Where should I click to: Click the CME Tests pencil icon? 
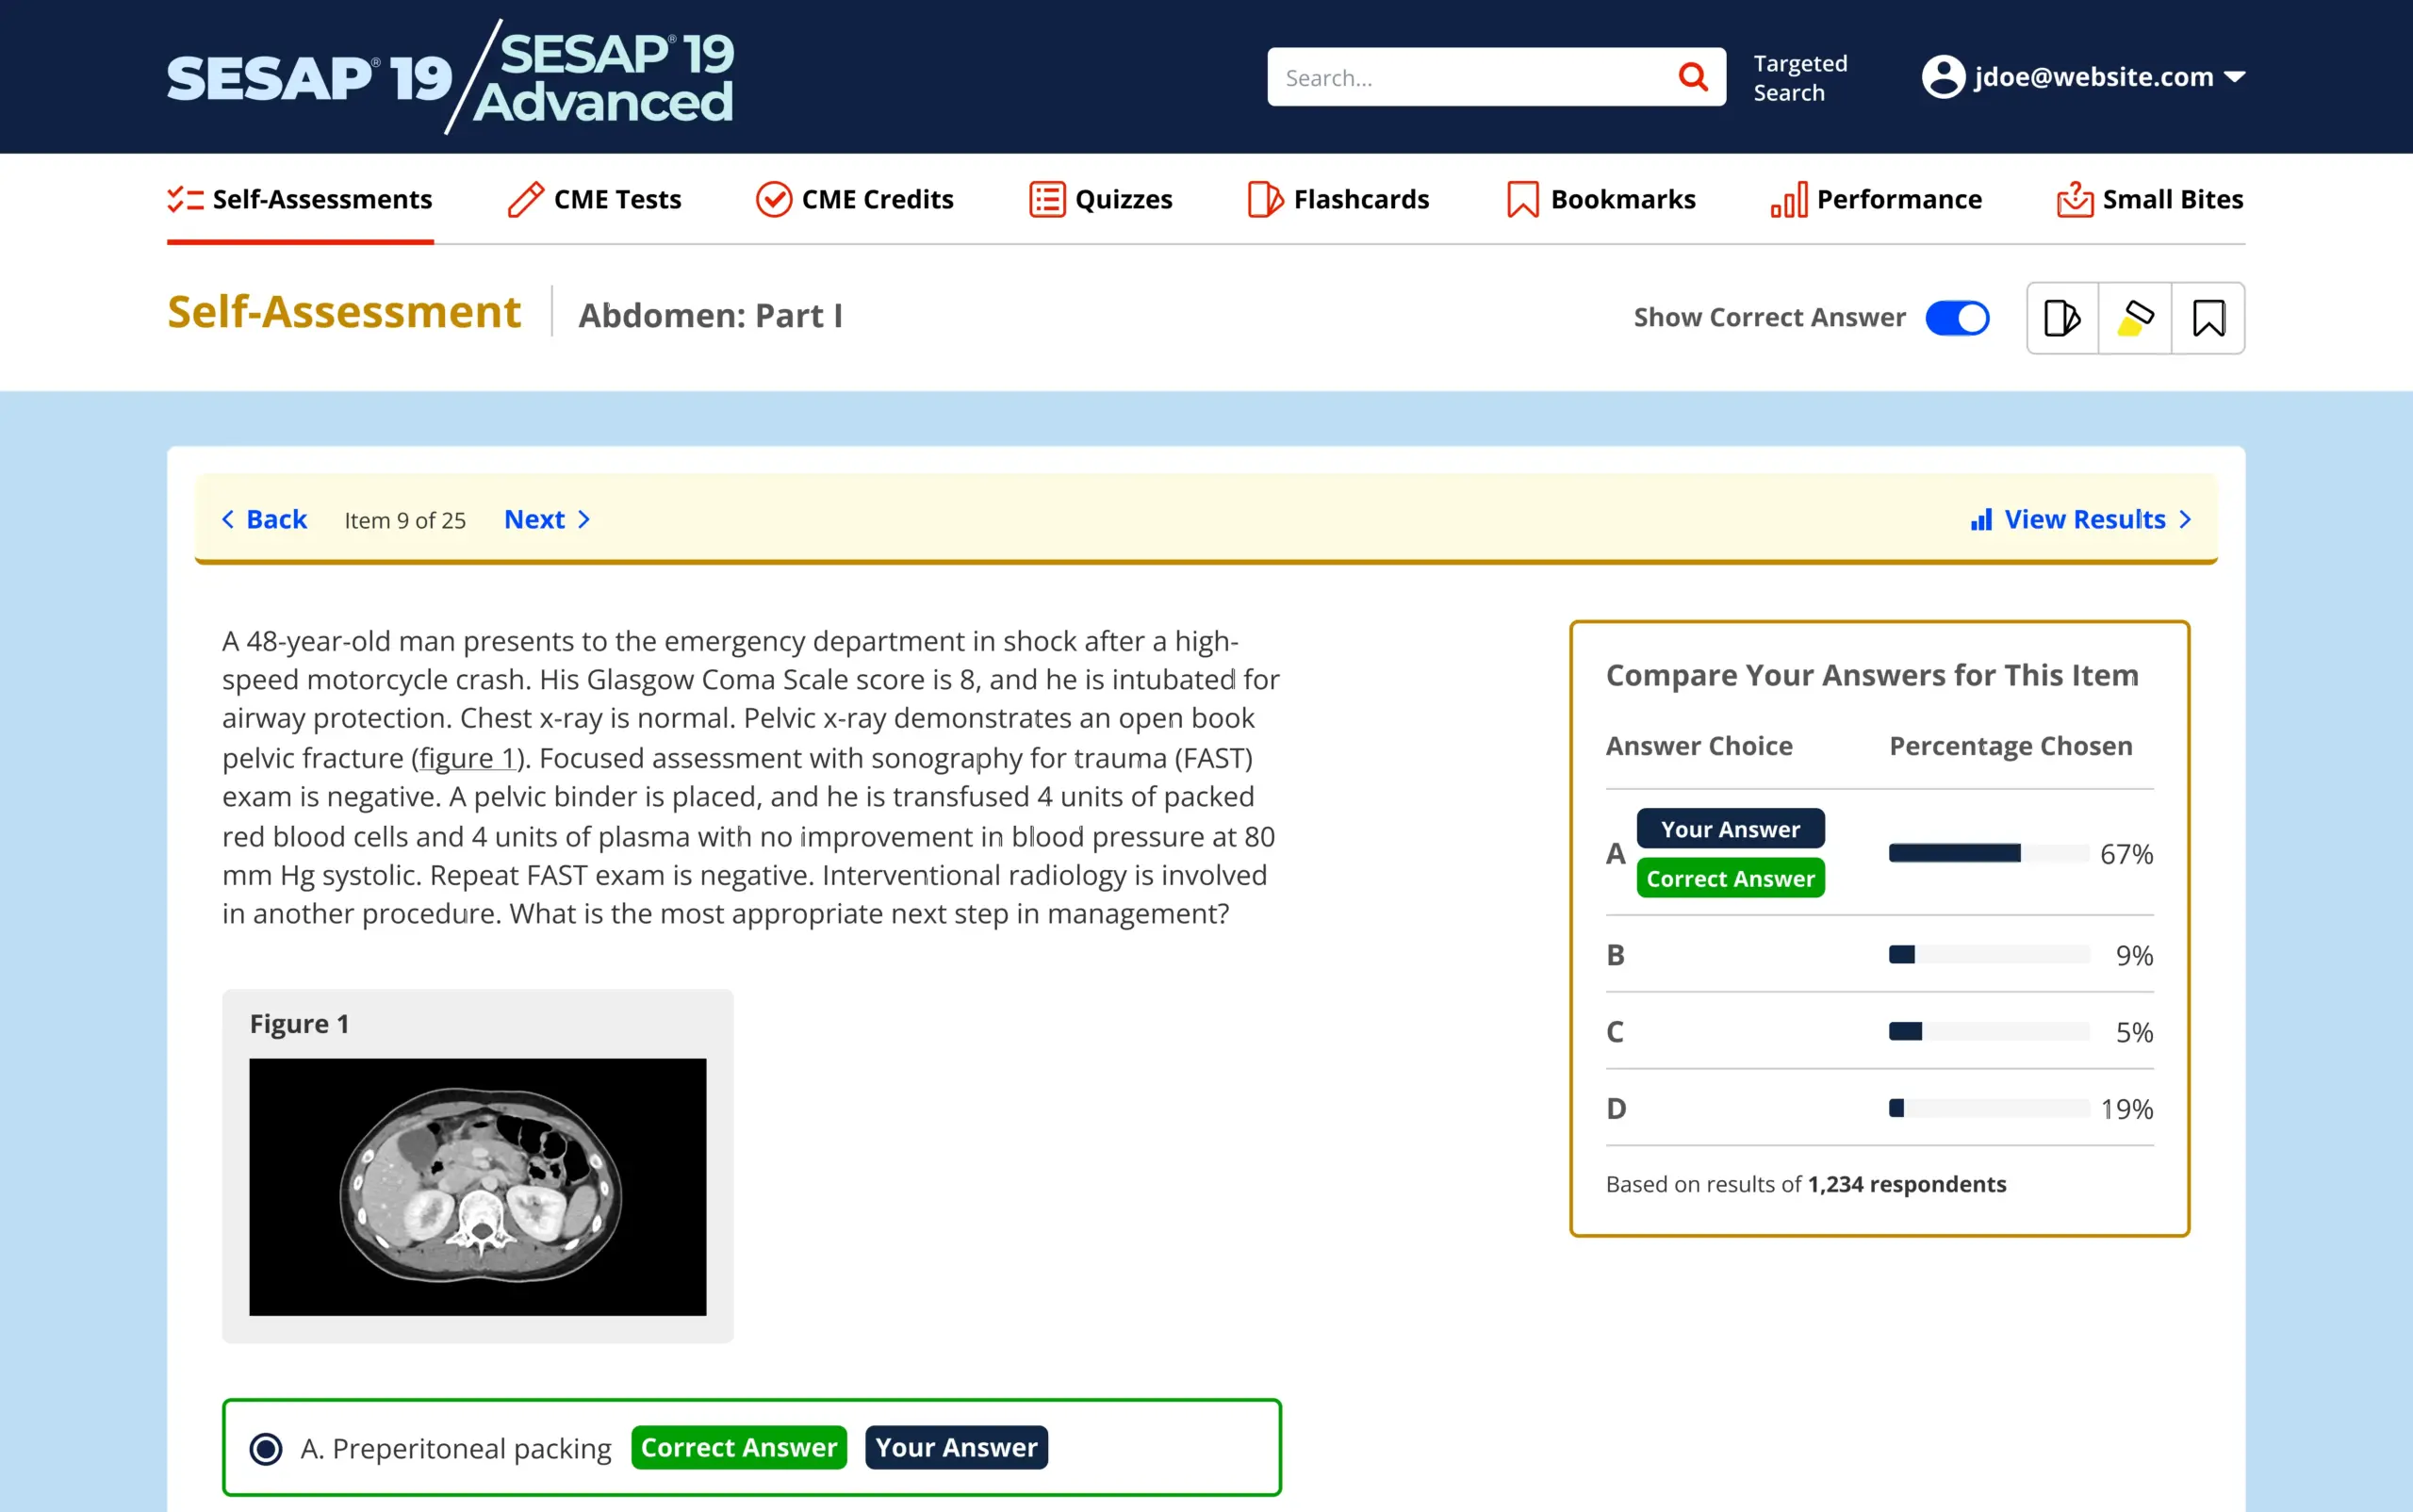(526, 199)
